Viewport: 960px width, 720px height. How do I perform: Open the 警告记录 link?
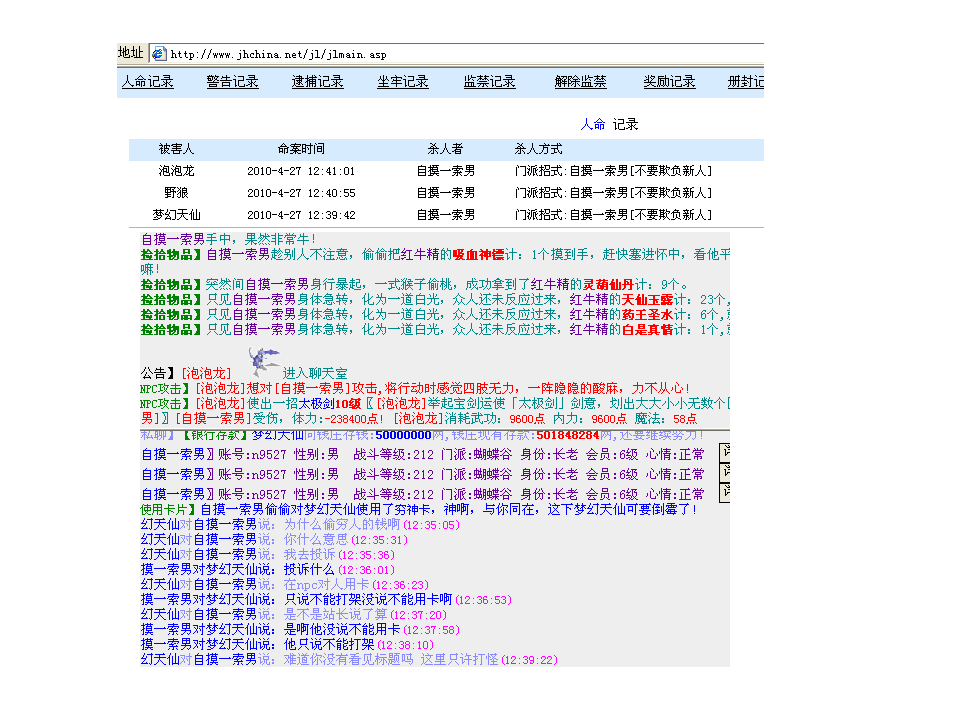[232, 81]
